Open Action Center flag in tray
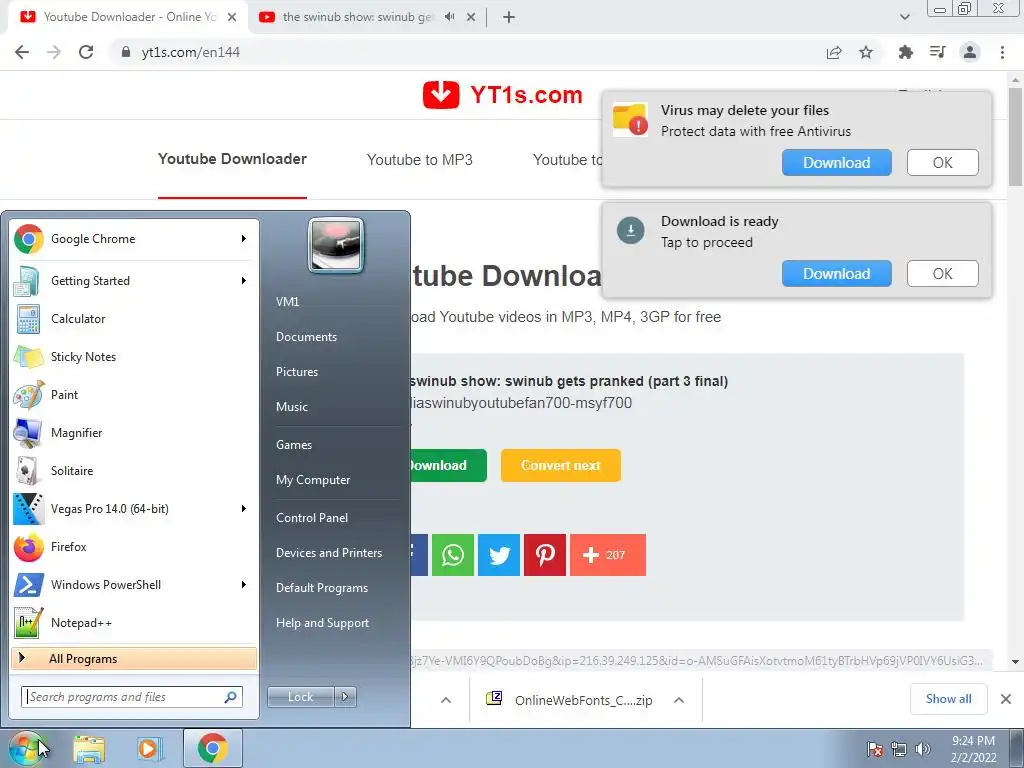This screenshot has width=1024, height=768. coord(875,749)
